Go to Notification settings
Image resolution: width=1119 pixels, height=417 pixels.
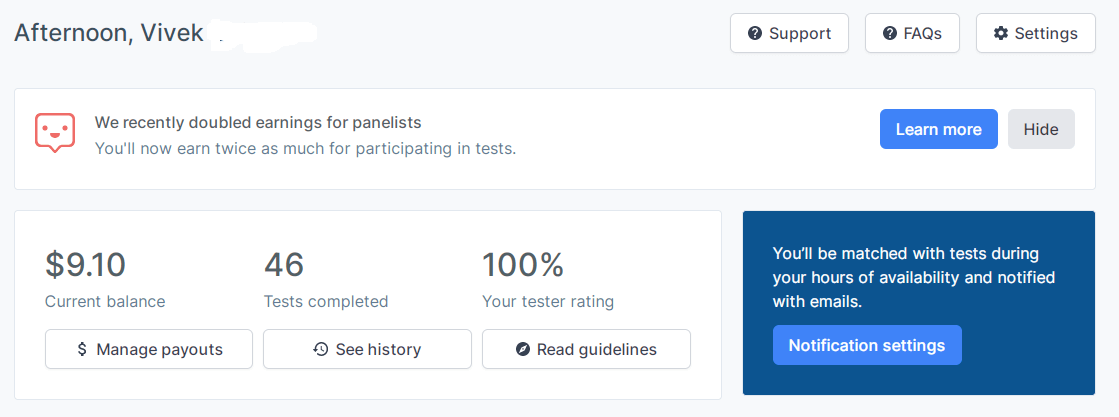point(866,345)
